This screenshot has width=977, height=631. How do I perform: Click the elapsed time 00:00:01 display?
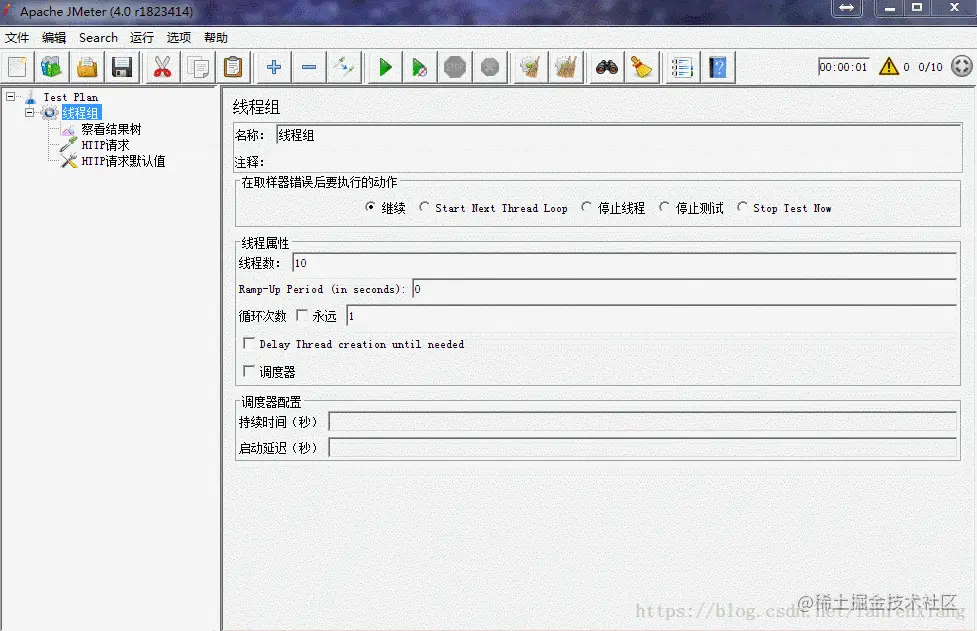pos(843,67)
